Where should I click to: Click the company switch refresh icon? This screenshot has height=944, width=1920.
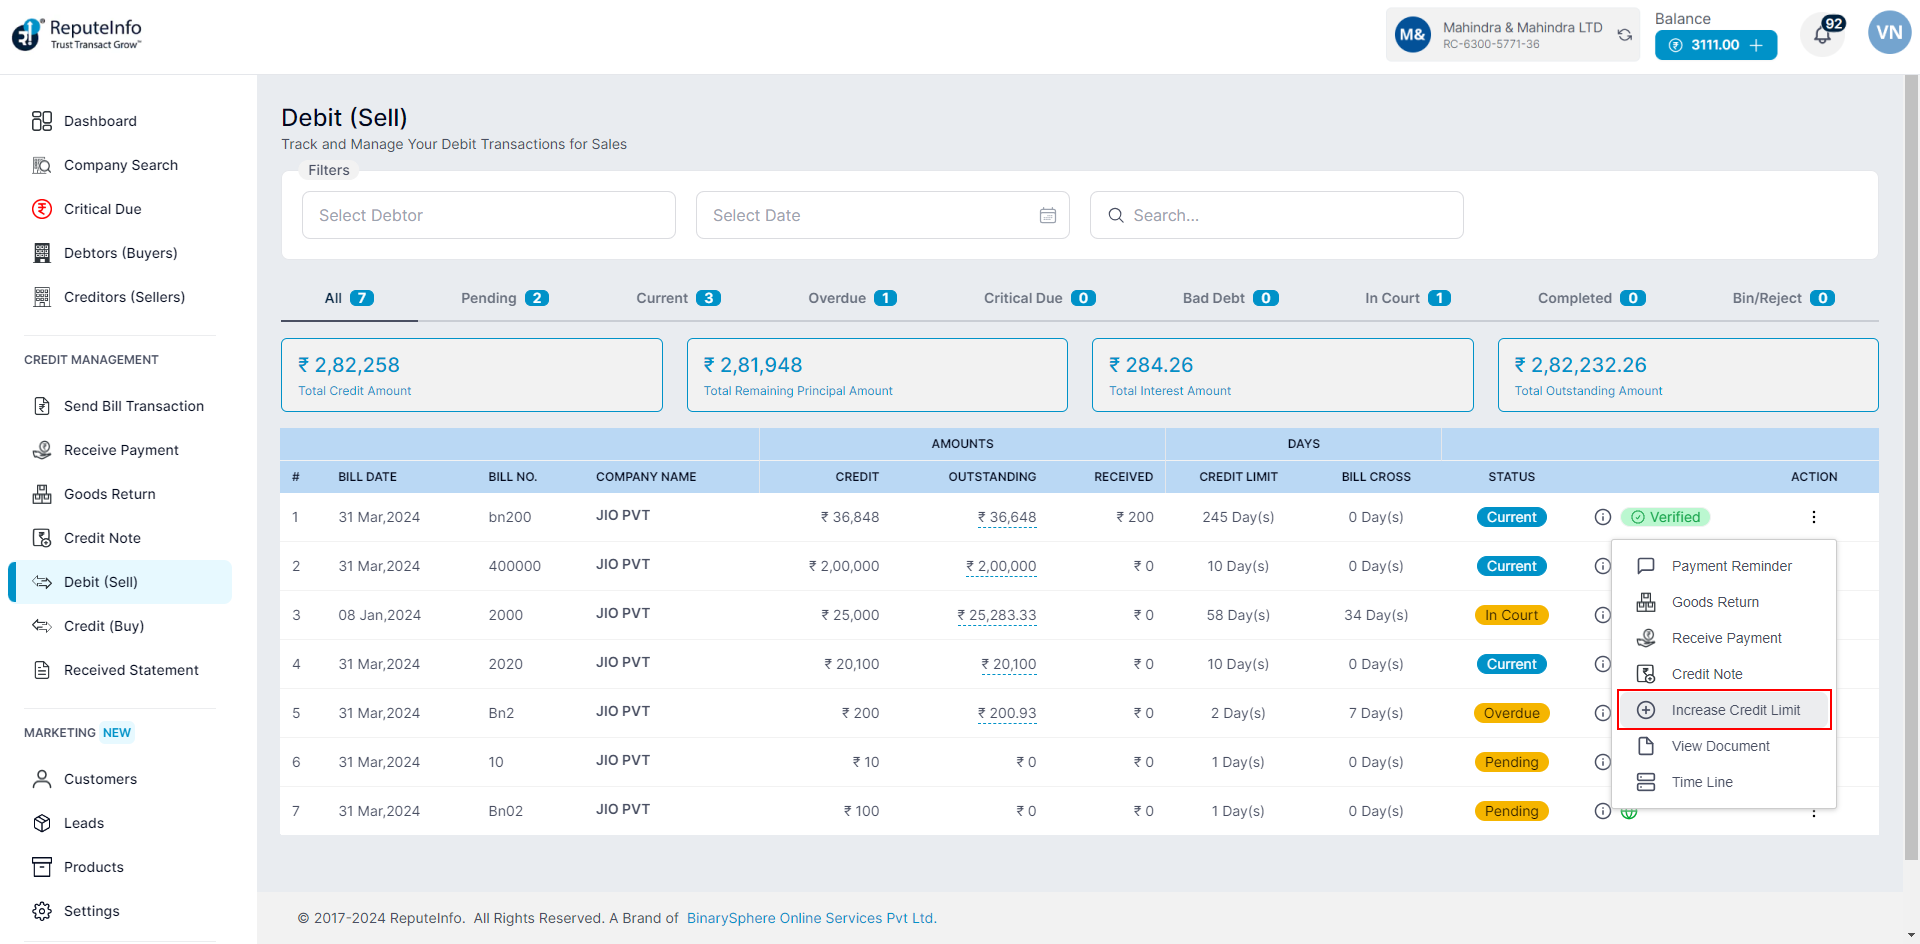(x=1624, y=35)
